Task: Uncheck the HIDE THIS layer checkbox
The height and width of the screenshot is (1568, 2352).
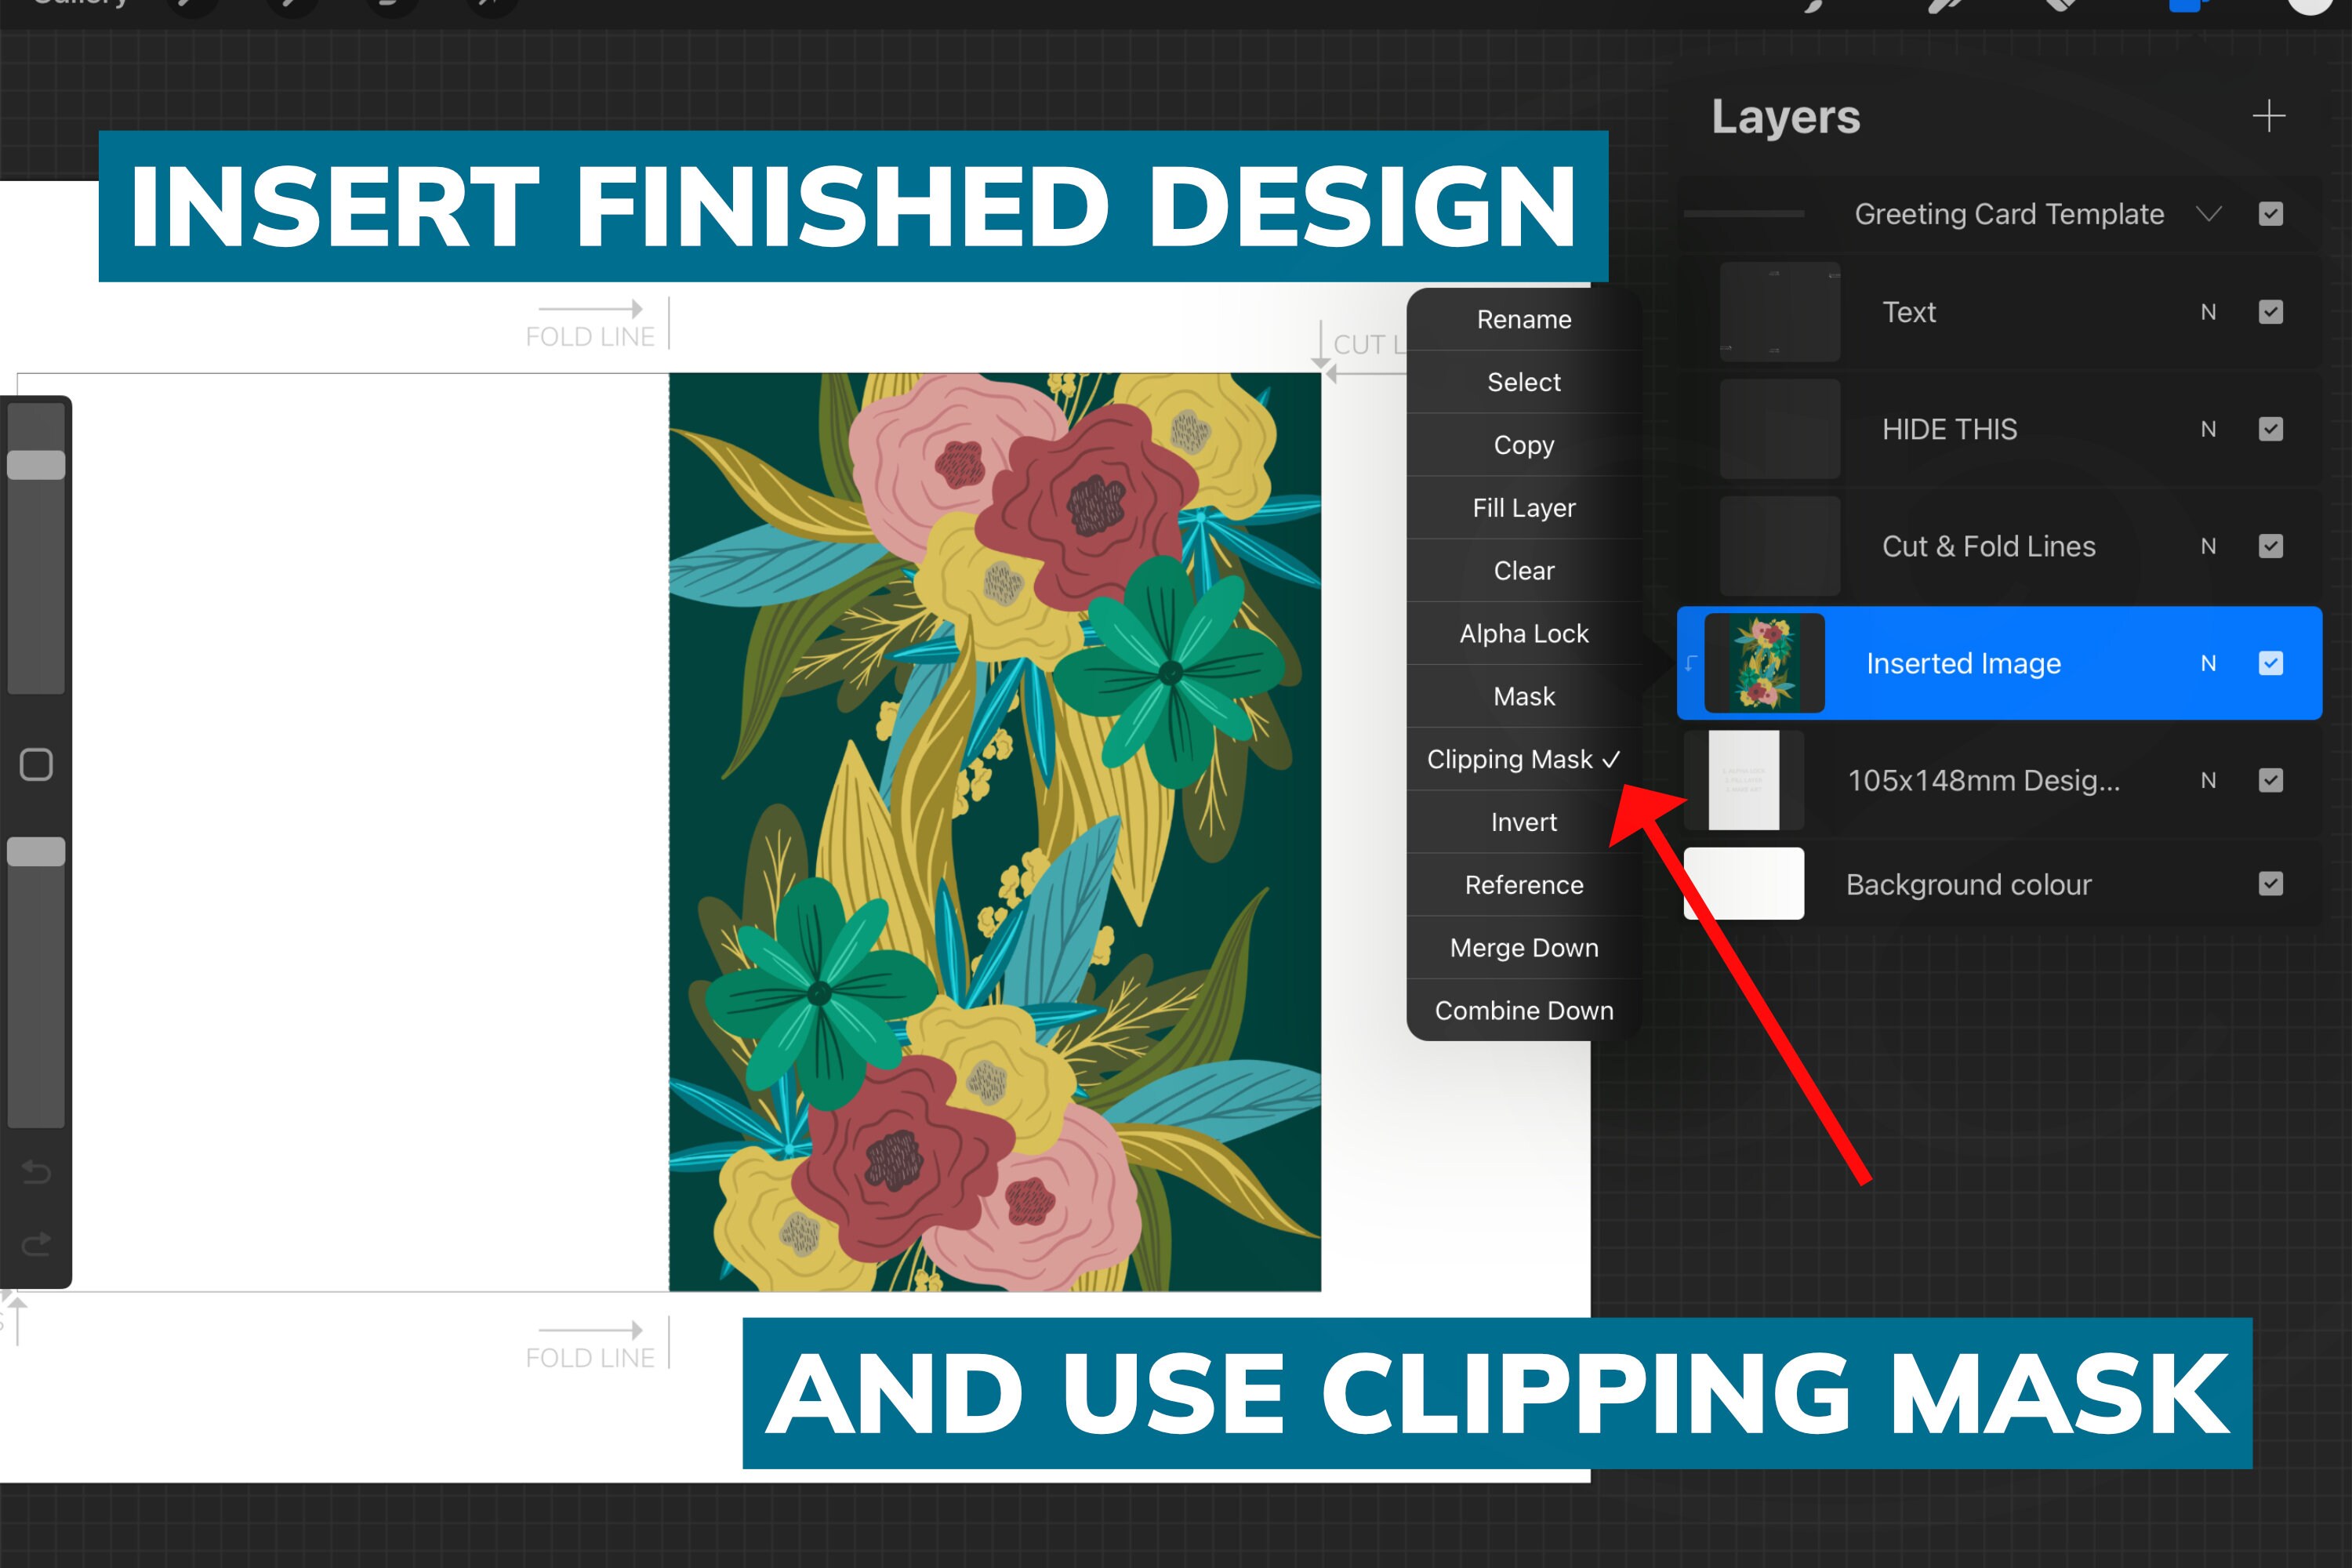Action: [x=2271, y=429]
